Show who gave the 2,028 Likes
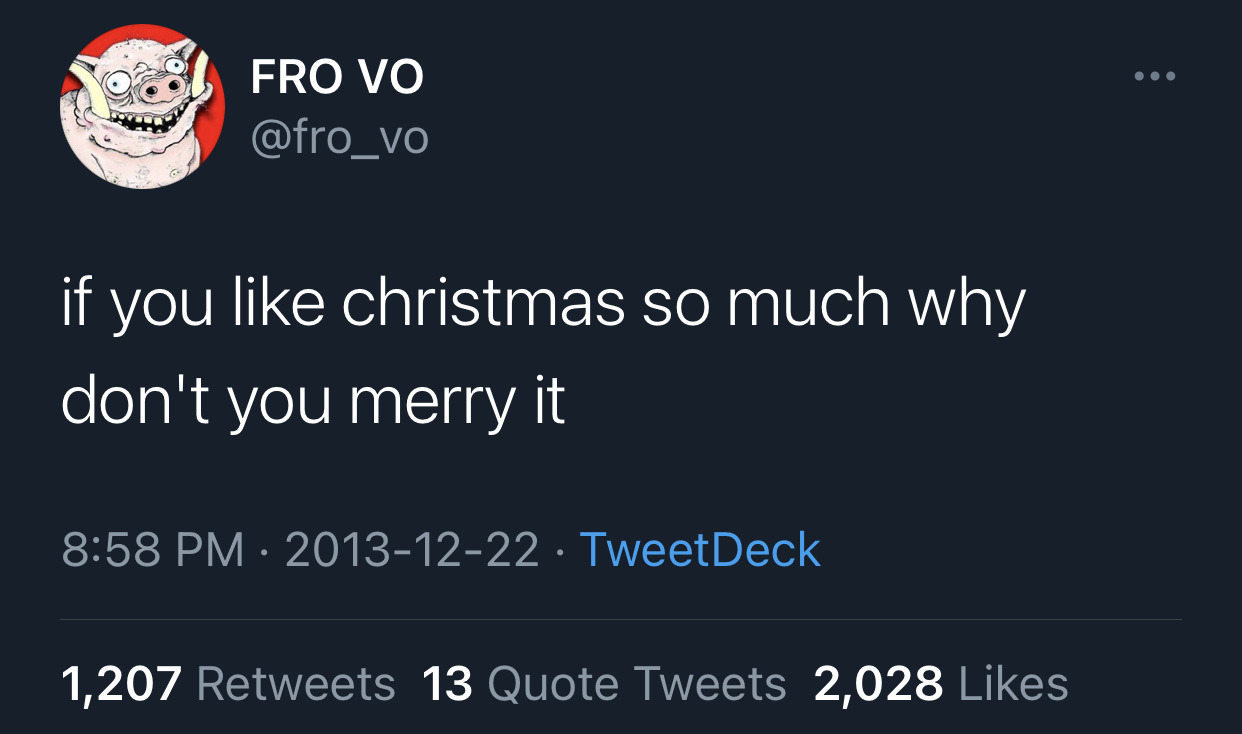Viewport: 1242px width, 734px height. pos(941,684)
